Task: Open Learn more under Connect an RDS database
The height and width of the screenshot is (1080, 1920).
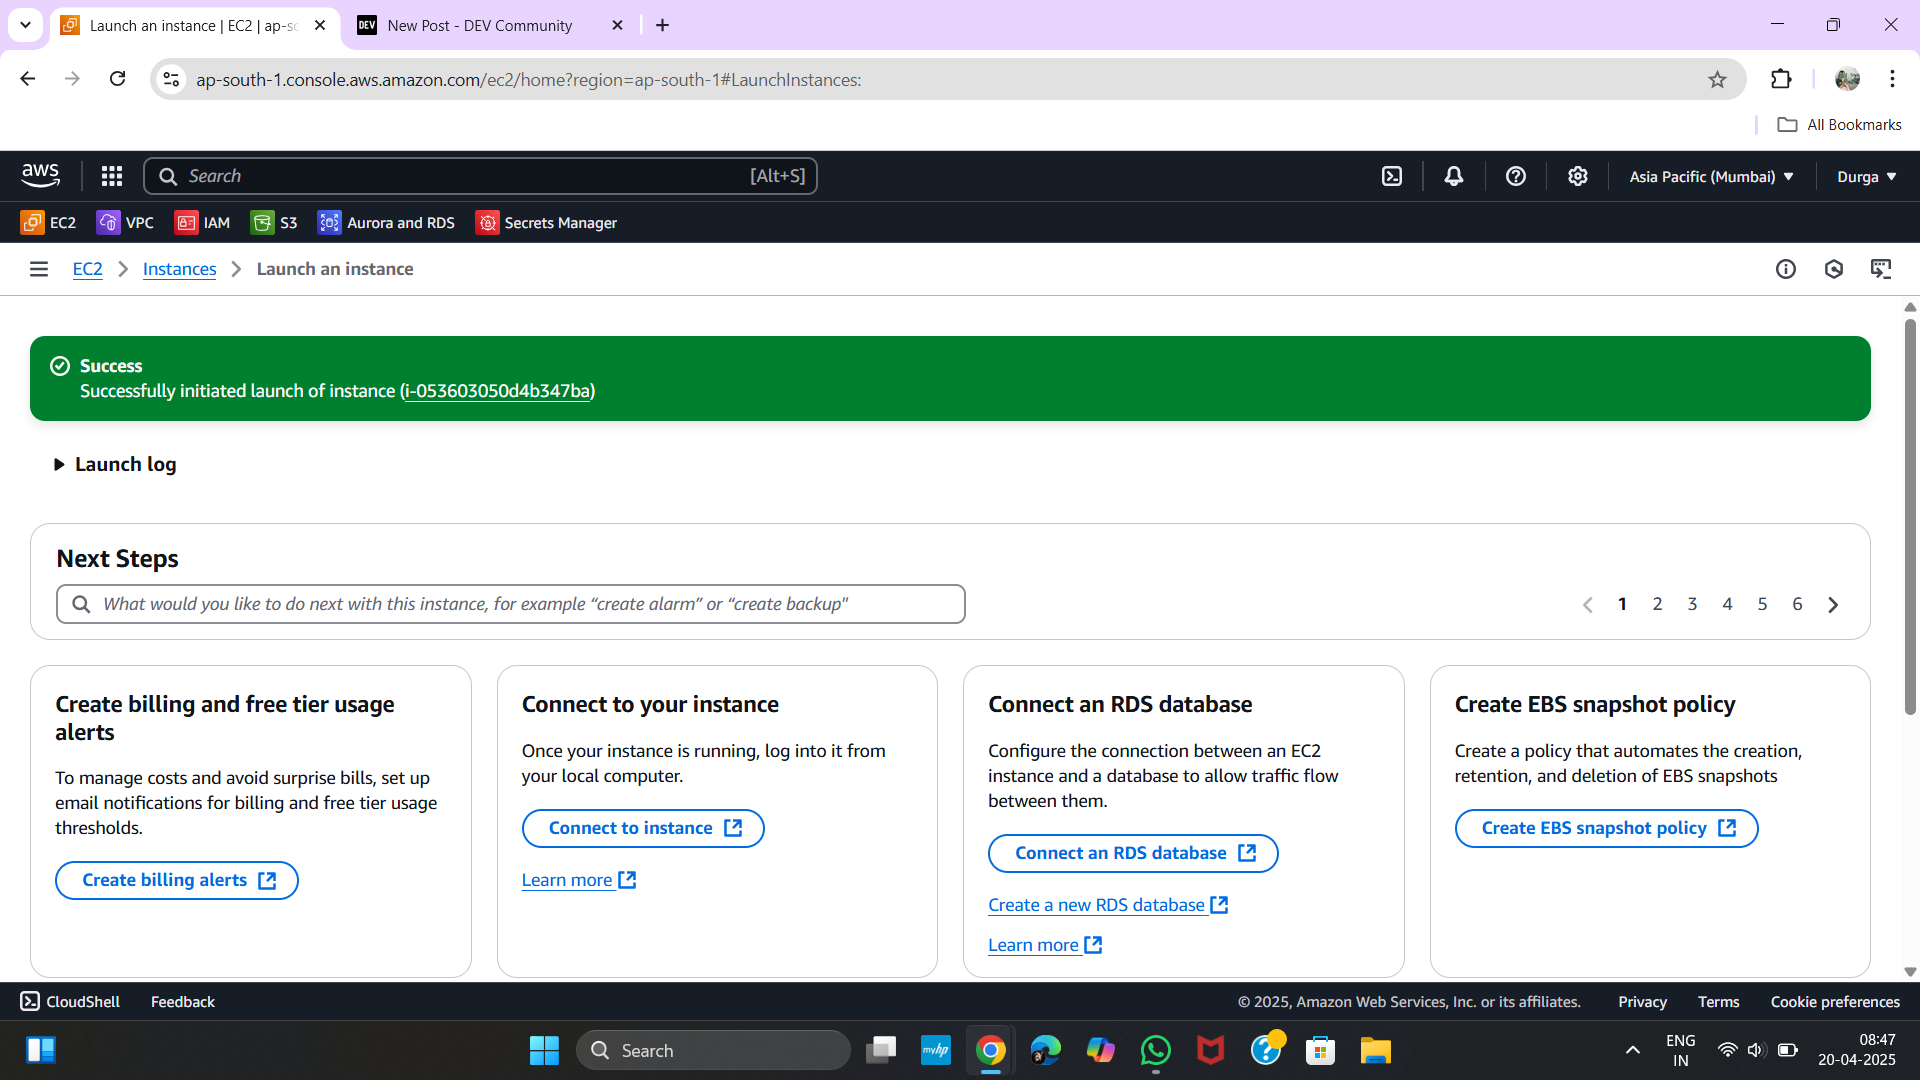Action: (1045, 945)
